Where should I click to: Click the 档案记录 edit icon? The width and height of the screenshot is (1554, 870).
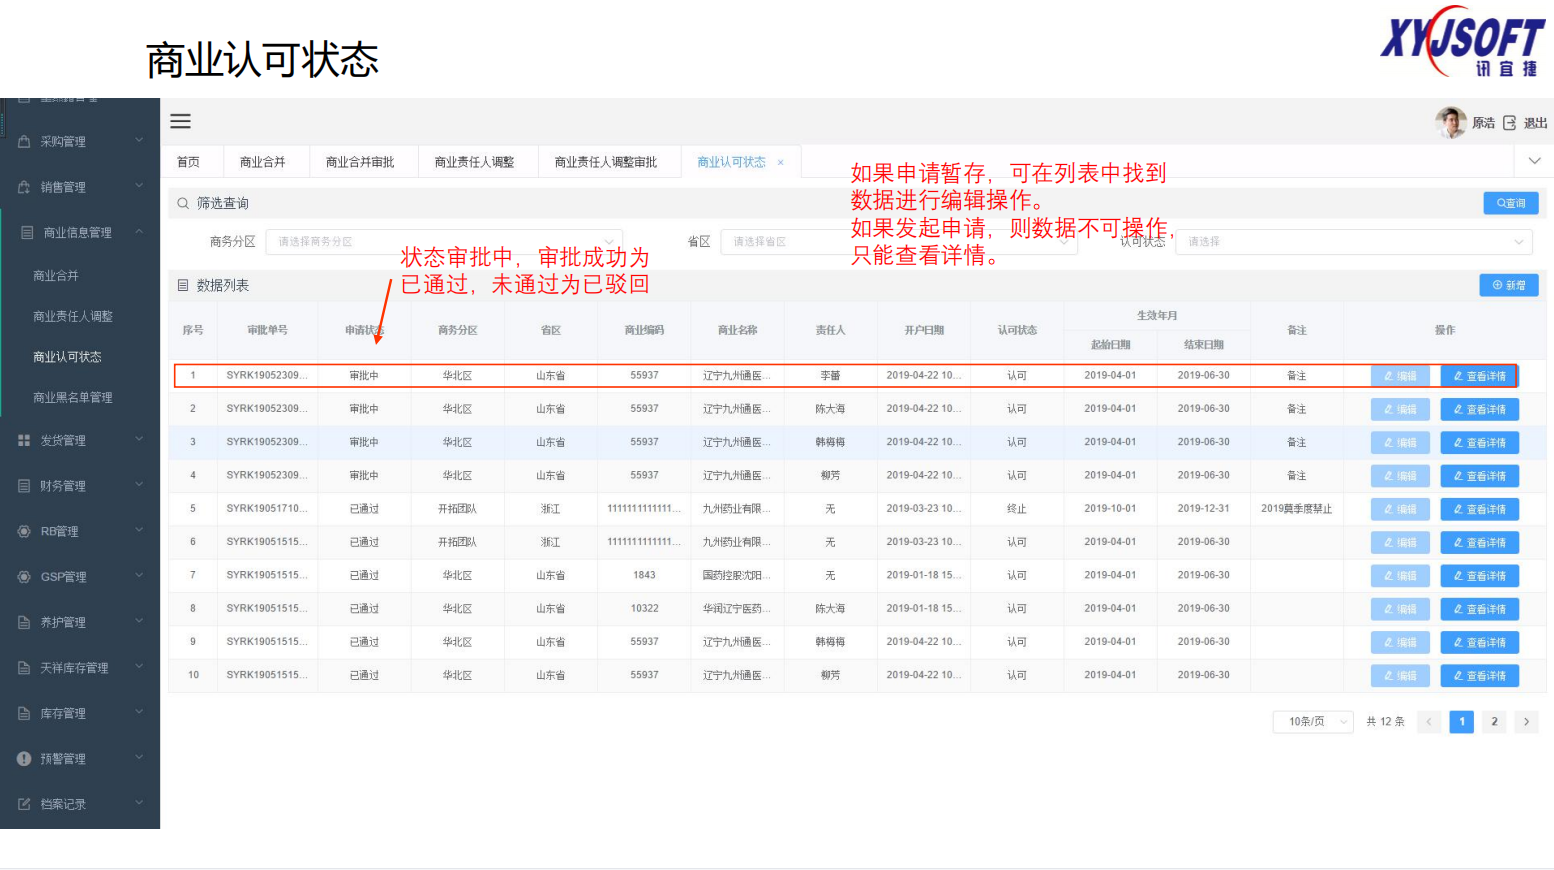tap(24, 804)
